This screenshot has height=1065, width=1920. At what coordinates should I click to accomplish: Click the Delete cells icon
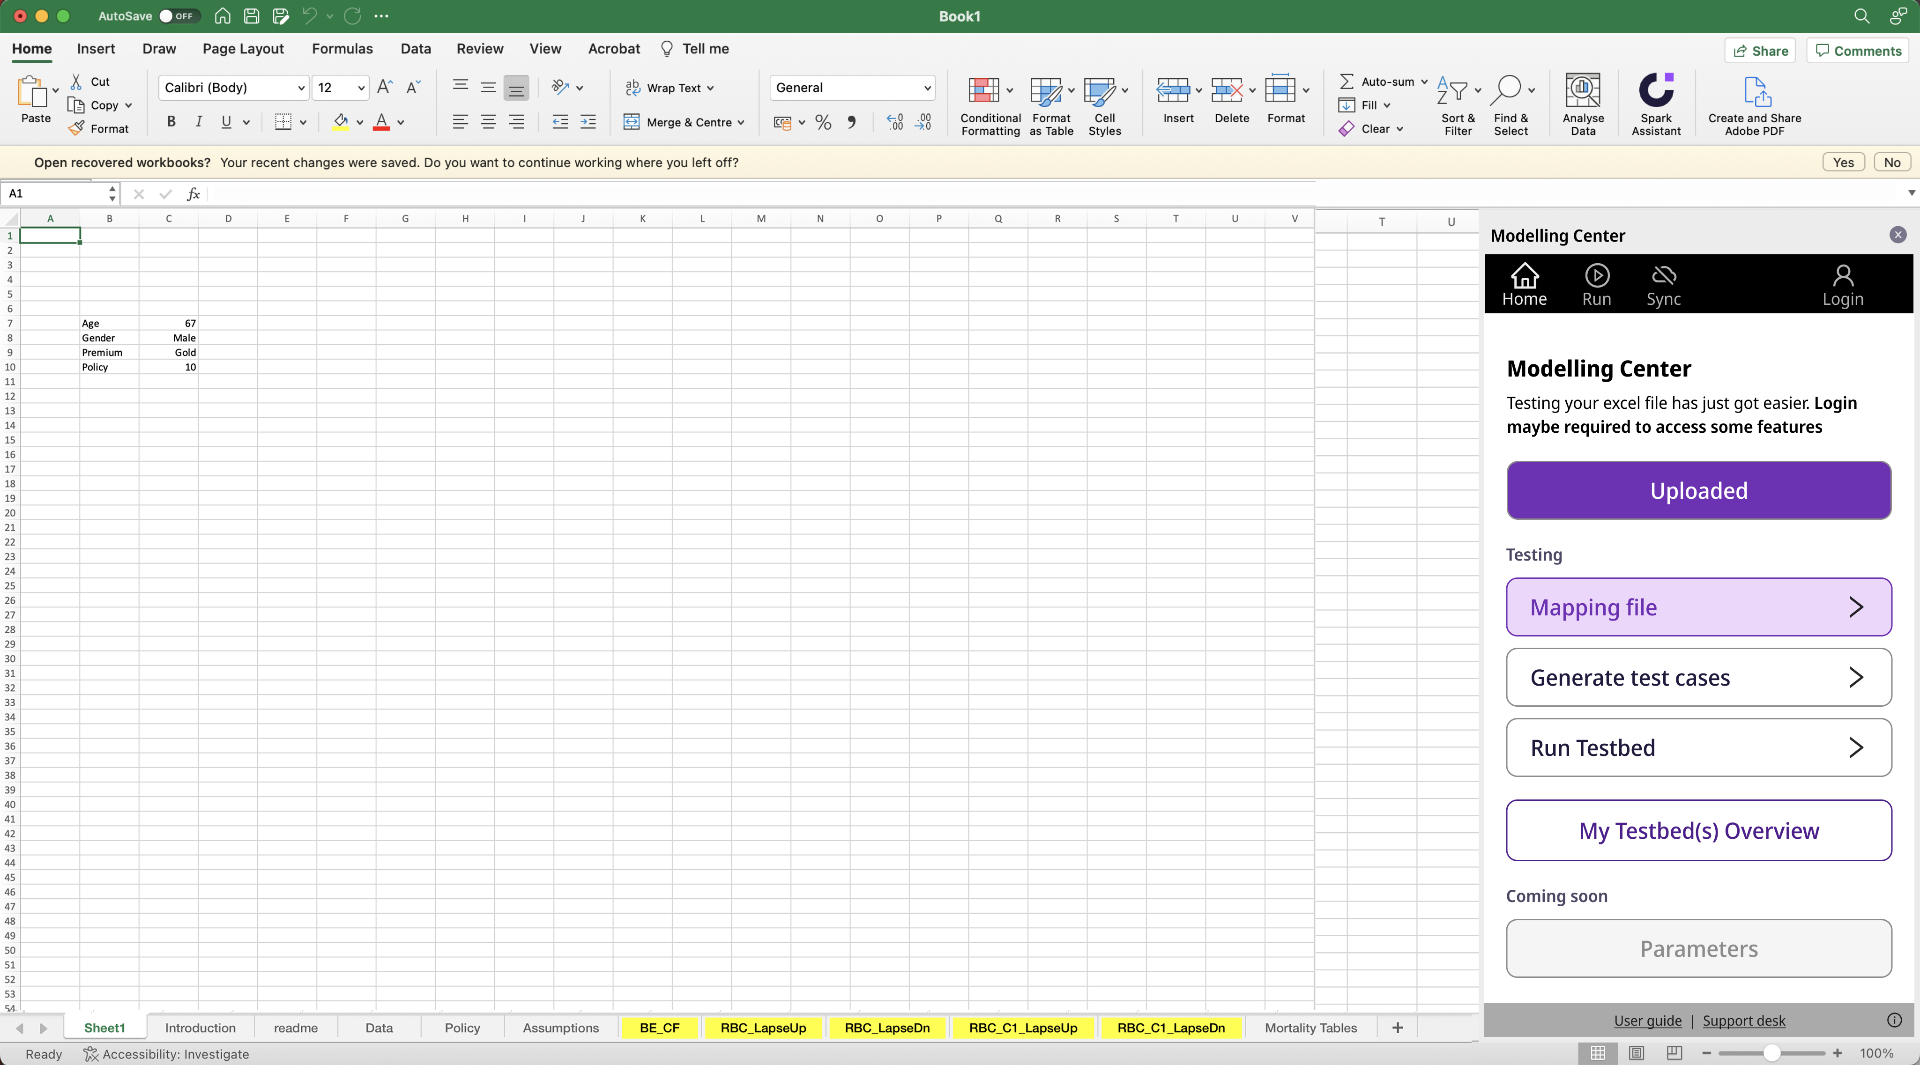click(x=1227, y=90)
